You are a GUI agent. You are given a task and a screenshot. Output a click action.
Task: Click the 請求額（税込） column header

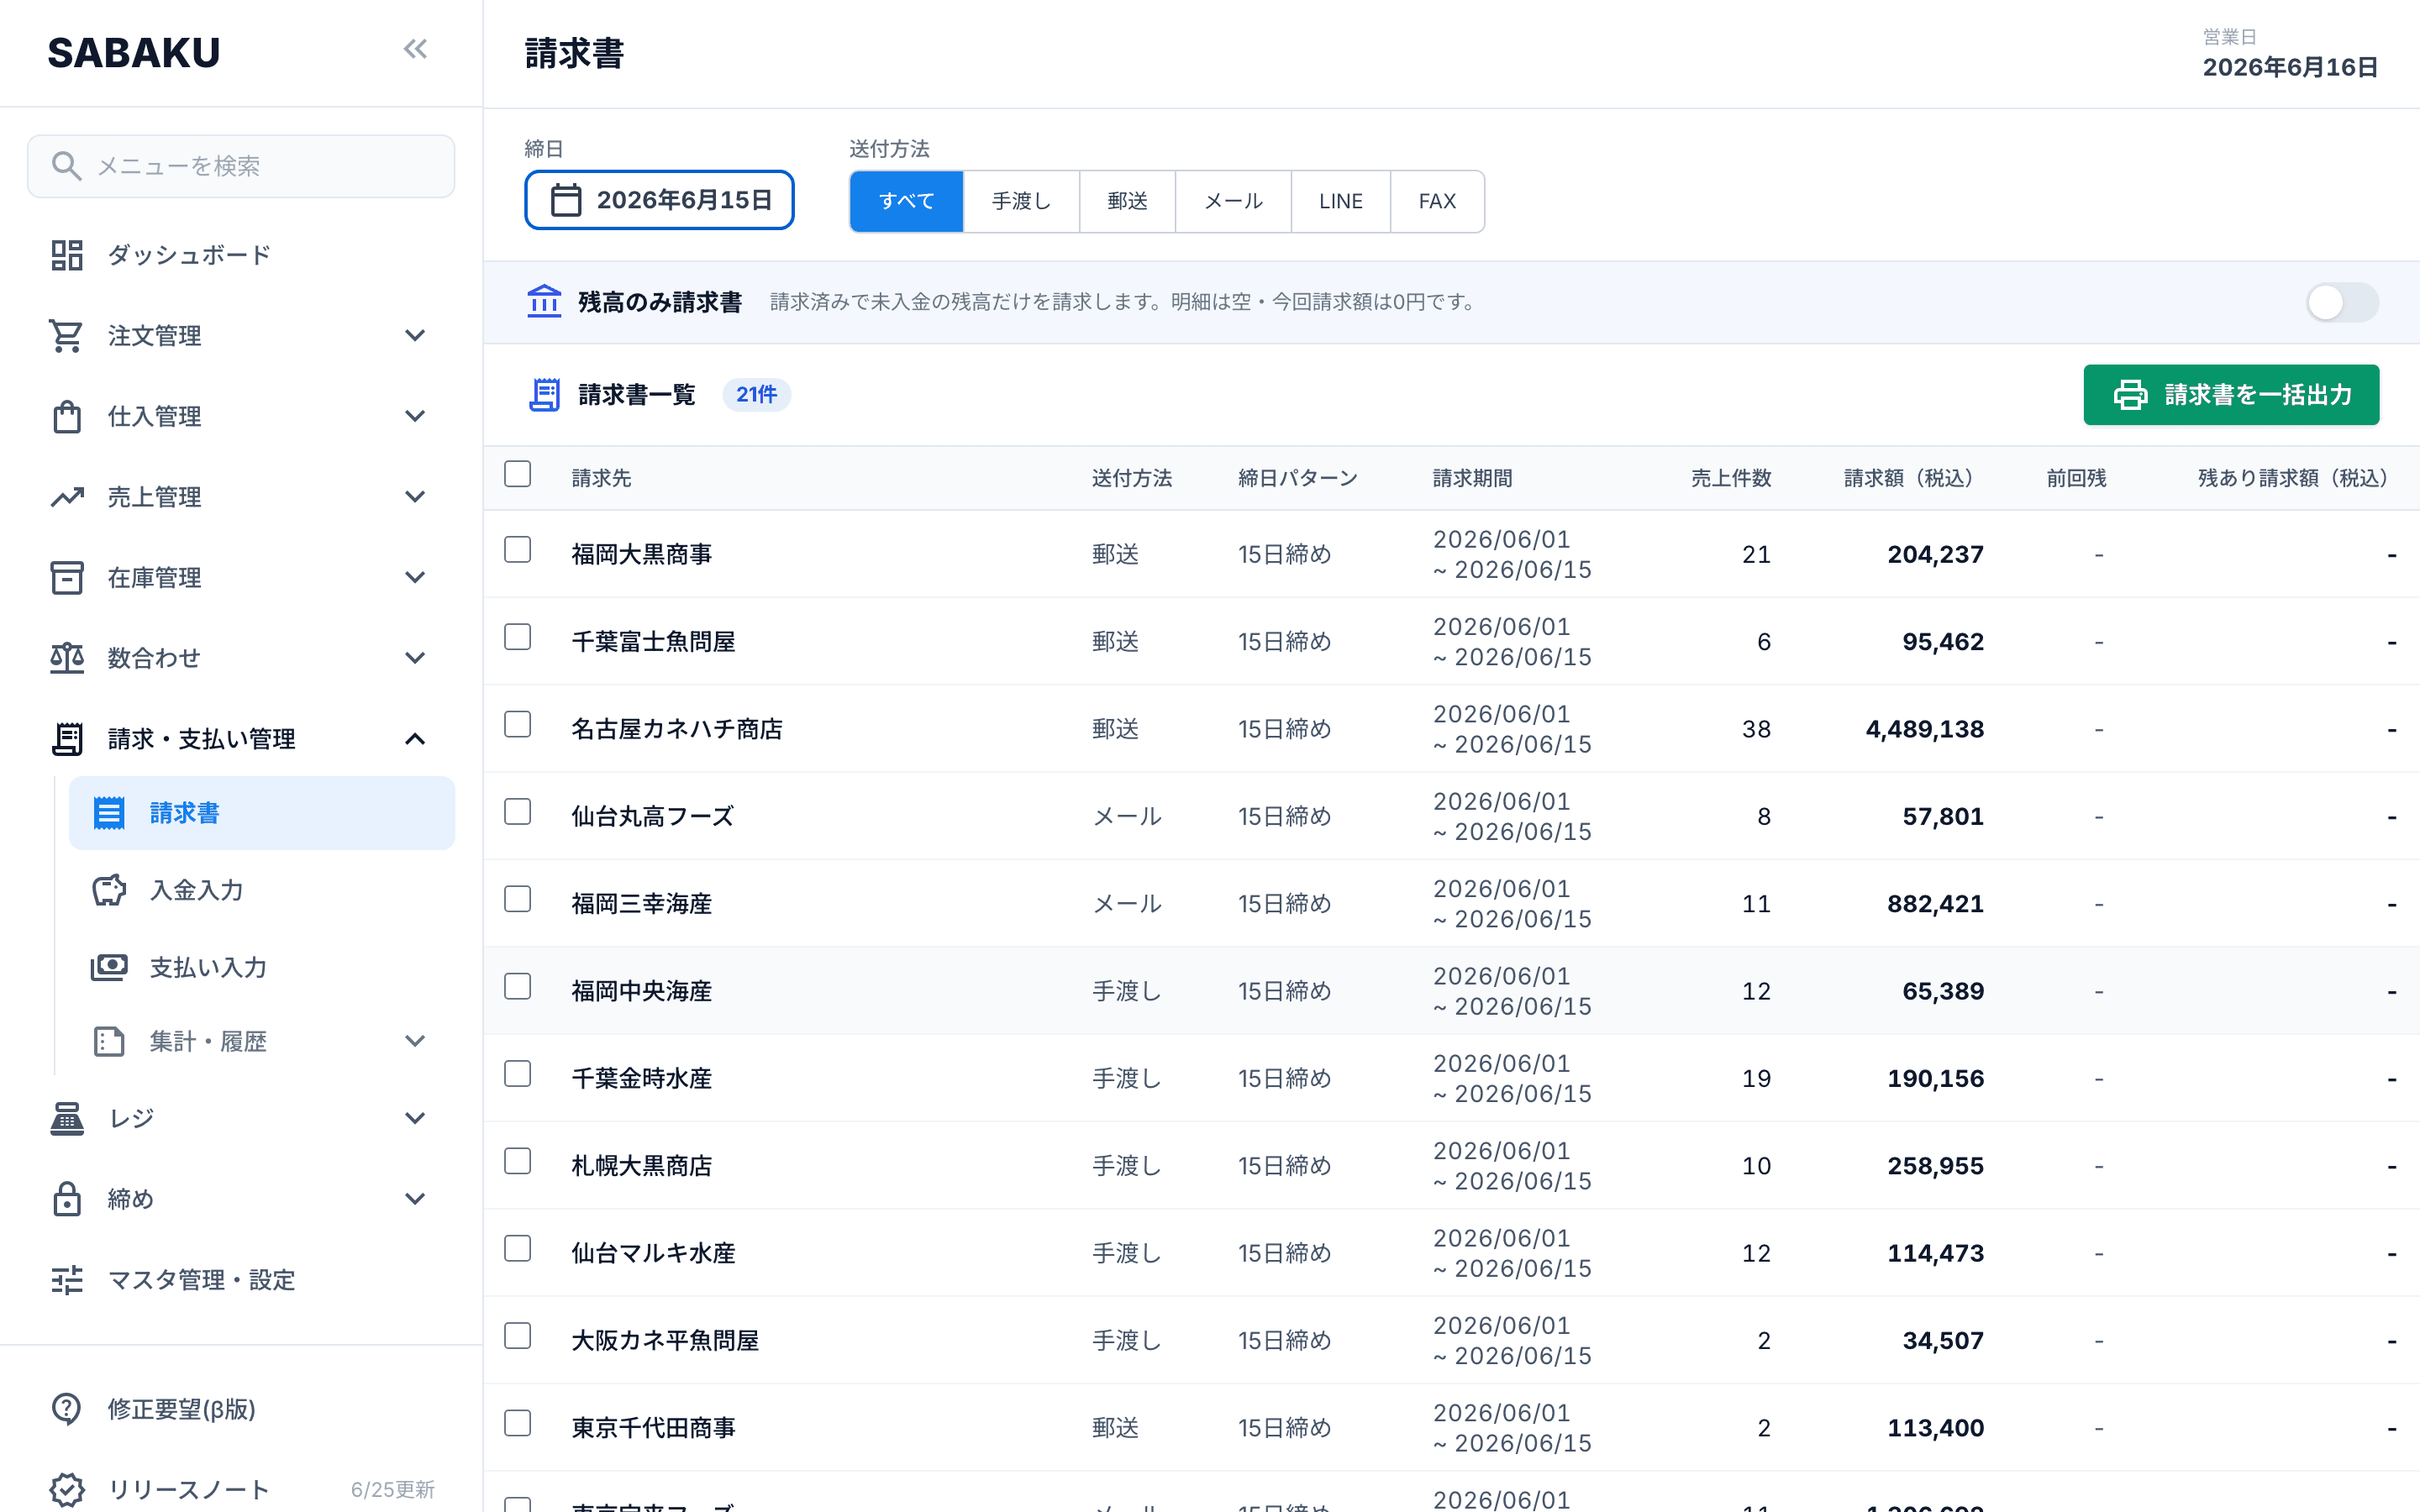[x=1913, y=478]
